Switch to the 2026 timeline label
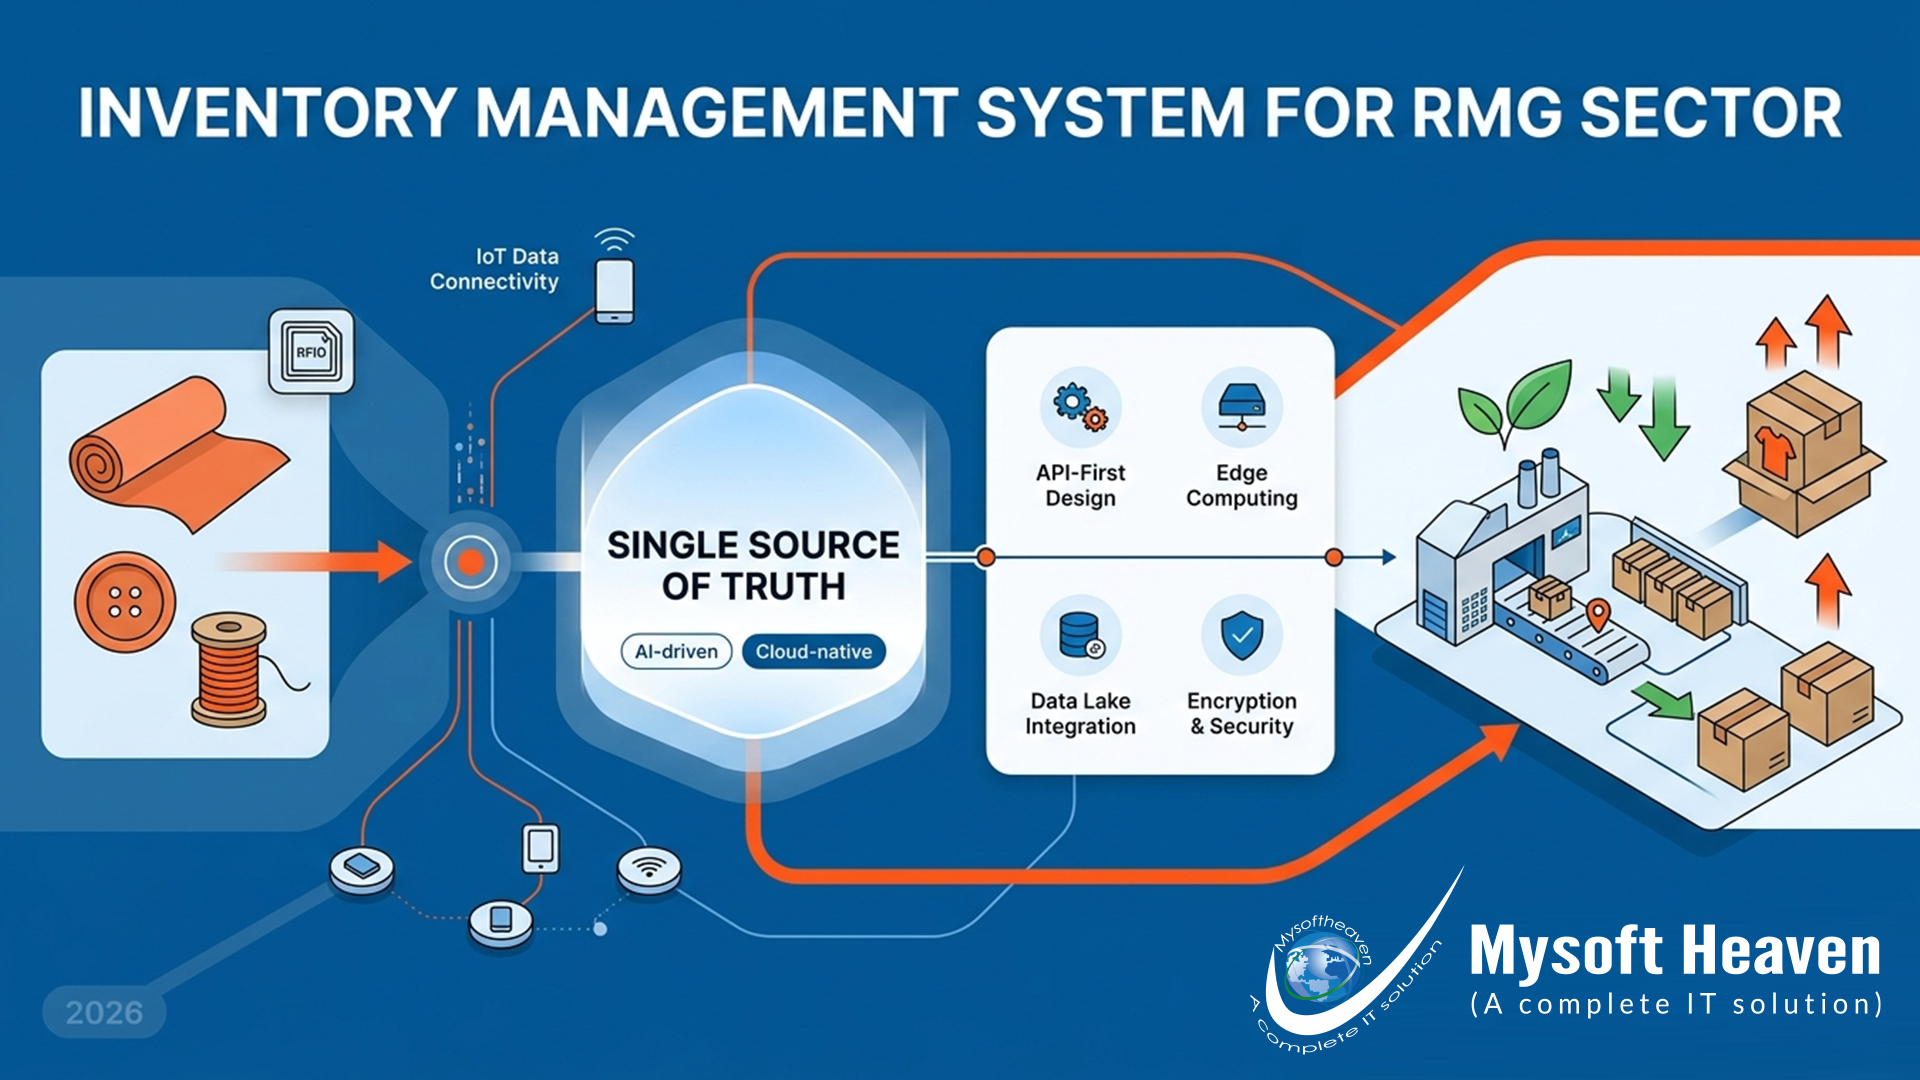 pos(104,1010)
